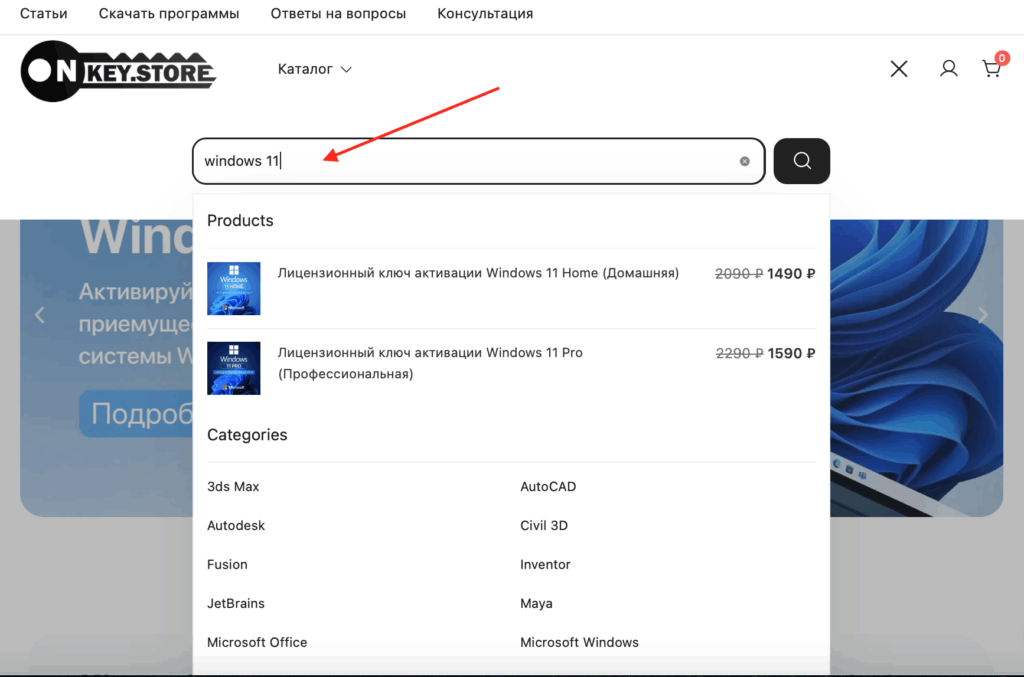This screenshot has width=1024, height=677.
Task: Click the Windows 11 Pro product thumbnail
Action: pos(233,368)
